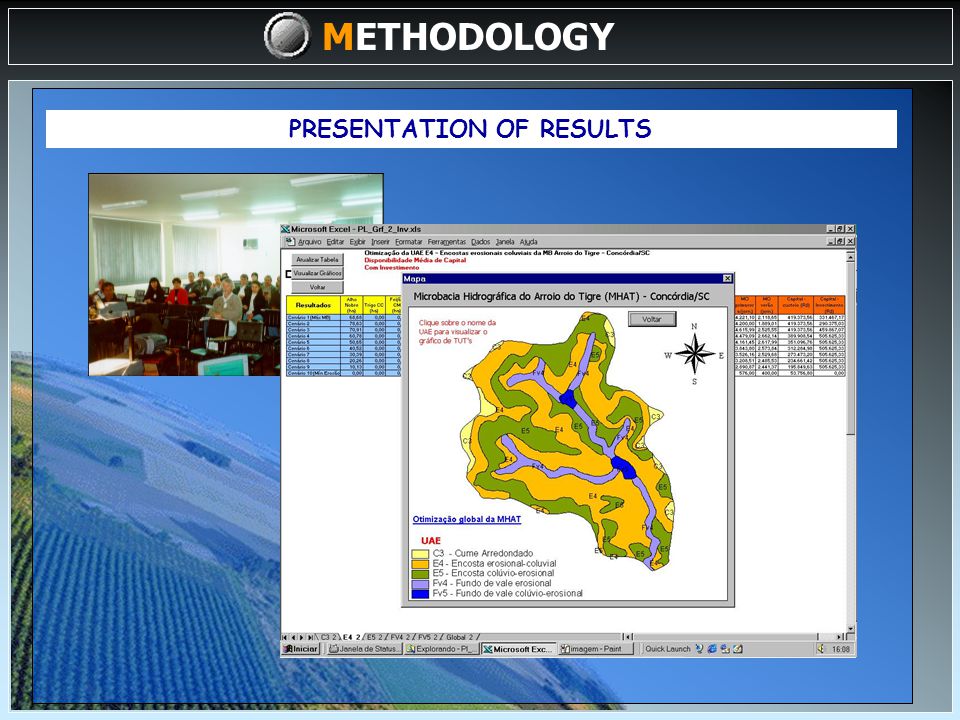
Task: Click 'E4 - Encosta erosional-coluvial' legend text
Action: point(494,563)
